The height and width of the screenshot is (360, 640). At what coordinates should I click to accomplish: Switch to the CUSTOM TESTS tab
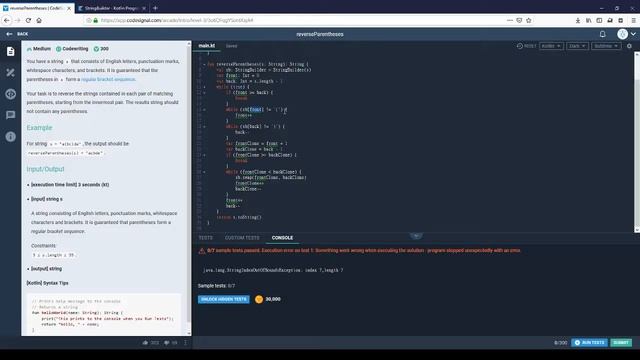(242, 238)
